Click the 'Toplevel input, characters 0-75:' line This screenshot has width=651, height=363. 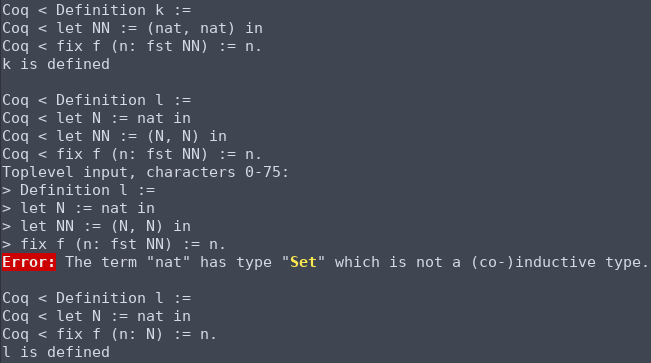(145, 172)
